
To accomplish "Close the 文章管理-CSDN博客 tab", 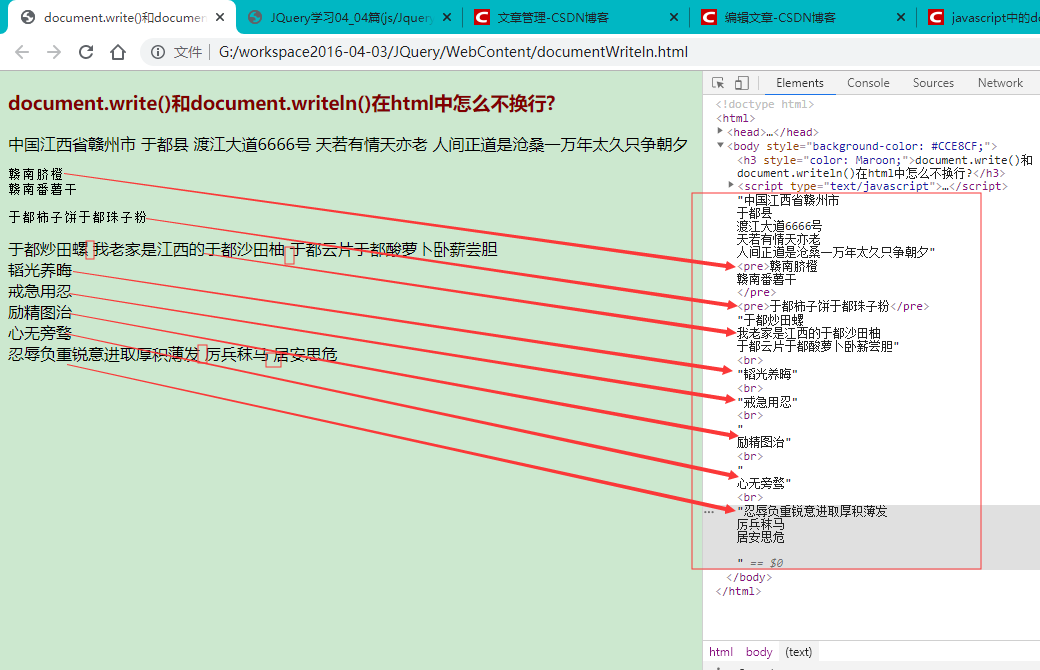I will [x=674, y=17].
